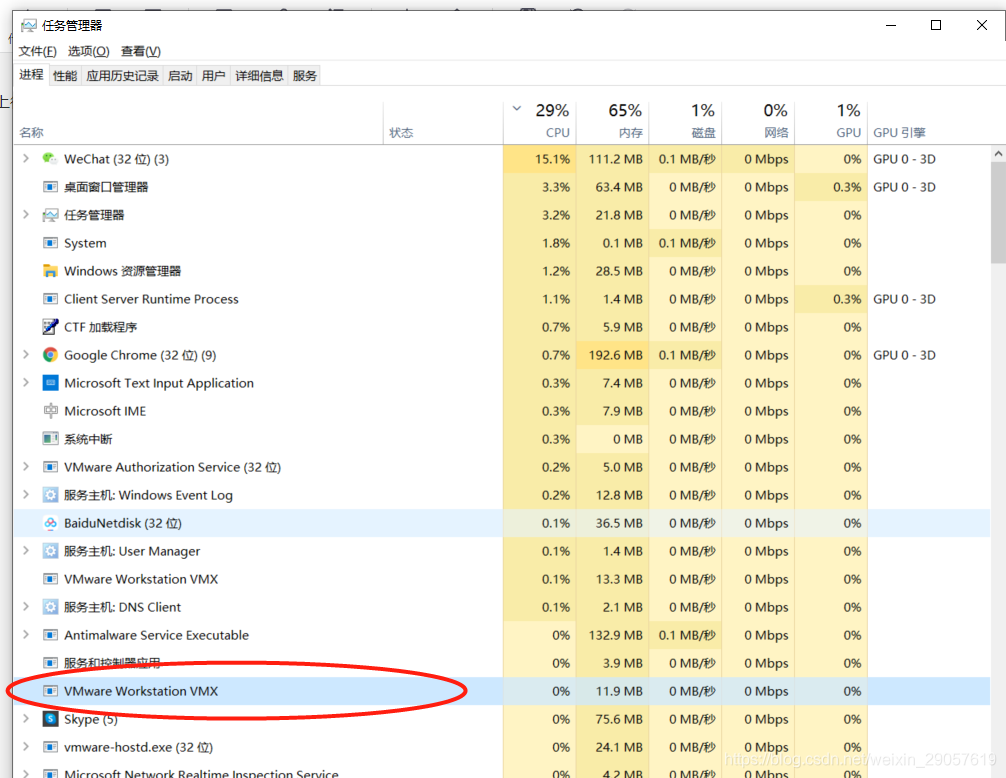
Task: Sort by the 磁盘 column header
Action: pos(685,121)
